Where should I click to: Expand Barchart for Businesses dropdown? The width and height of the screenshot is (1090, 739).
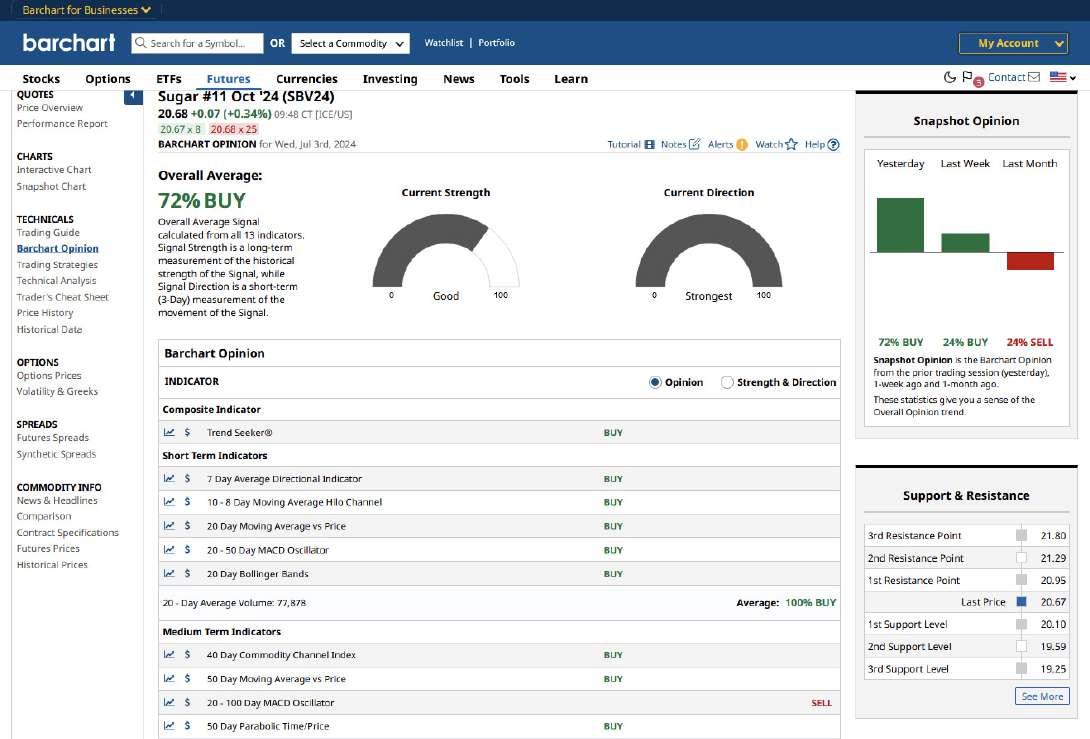(86, 10)
